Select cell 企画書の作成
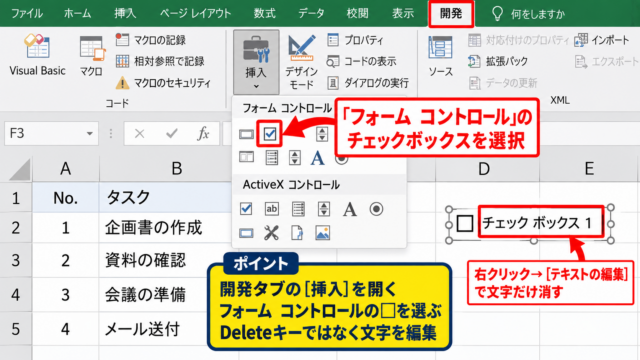 (165, 227)
